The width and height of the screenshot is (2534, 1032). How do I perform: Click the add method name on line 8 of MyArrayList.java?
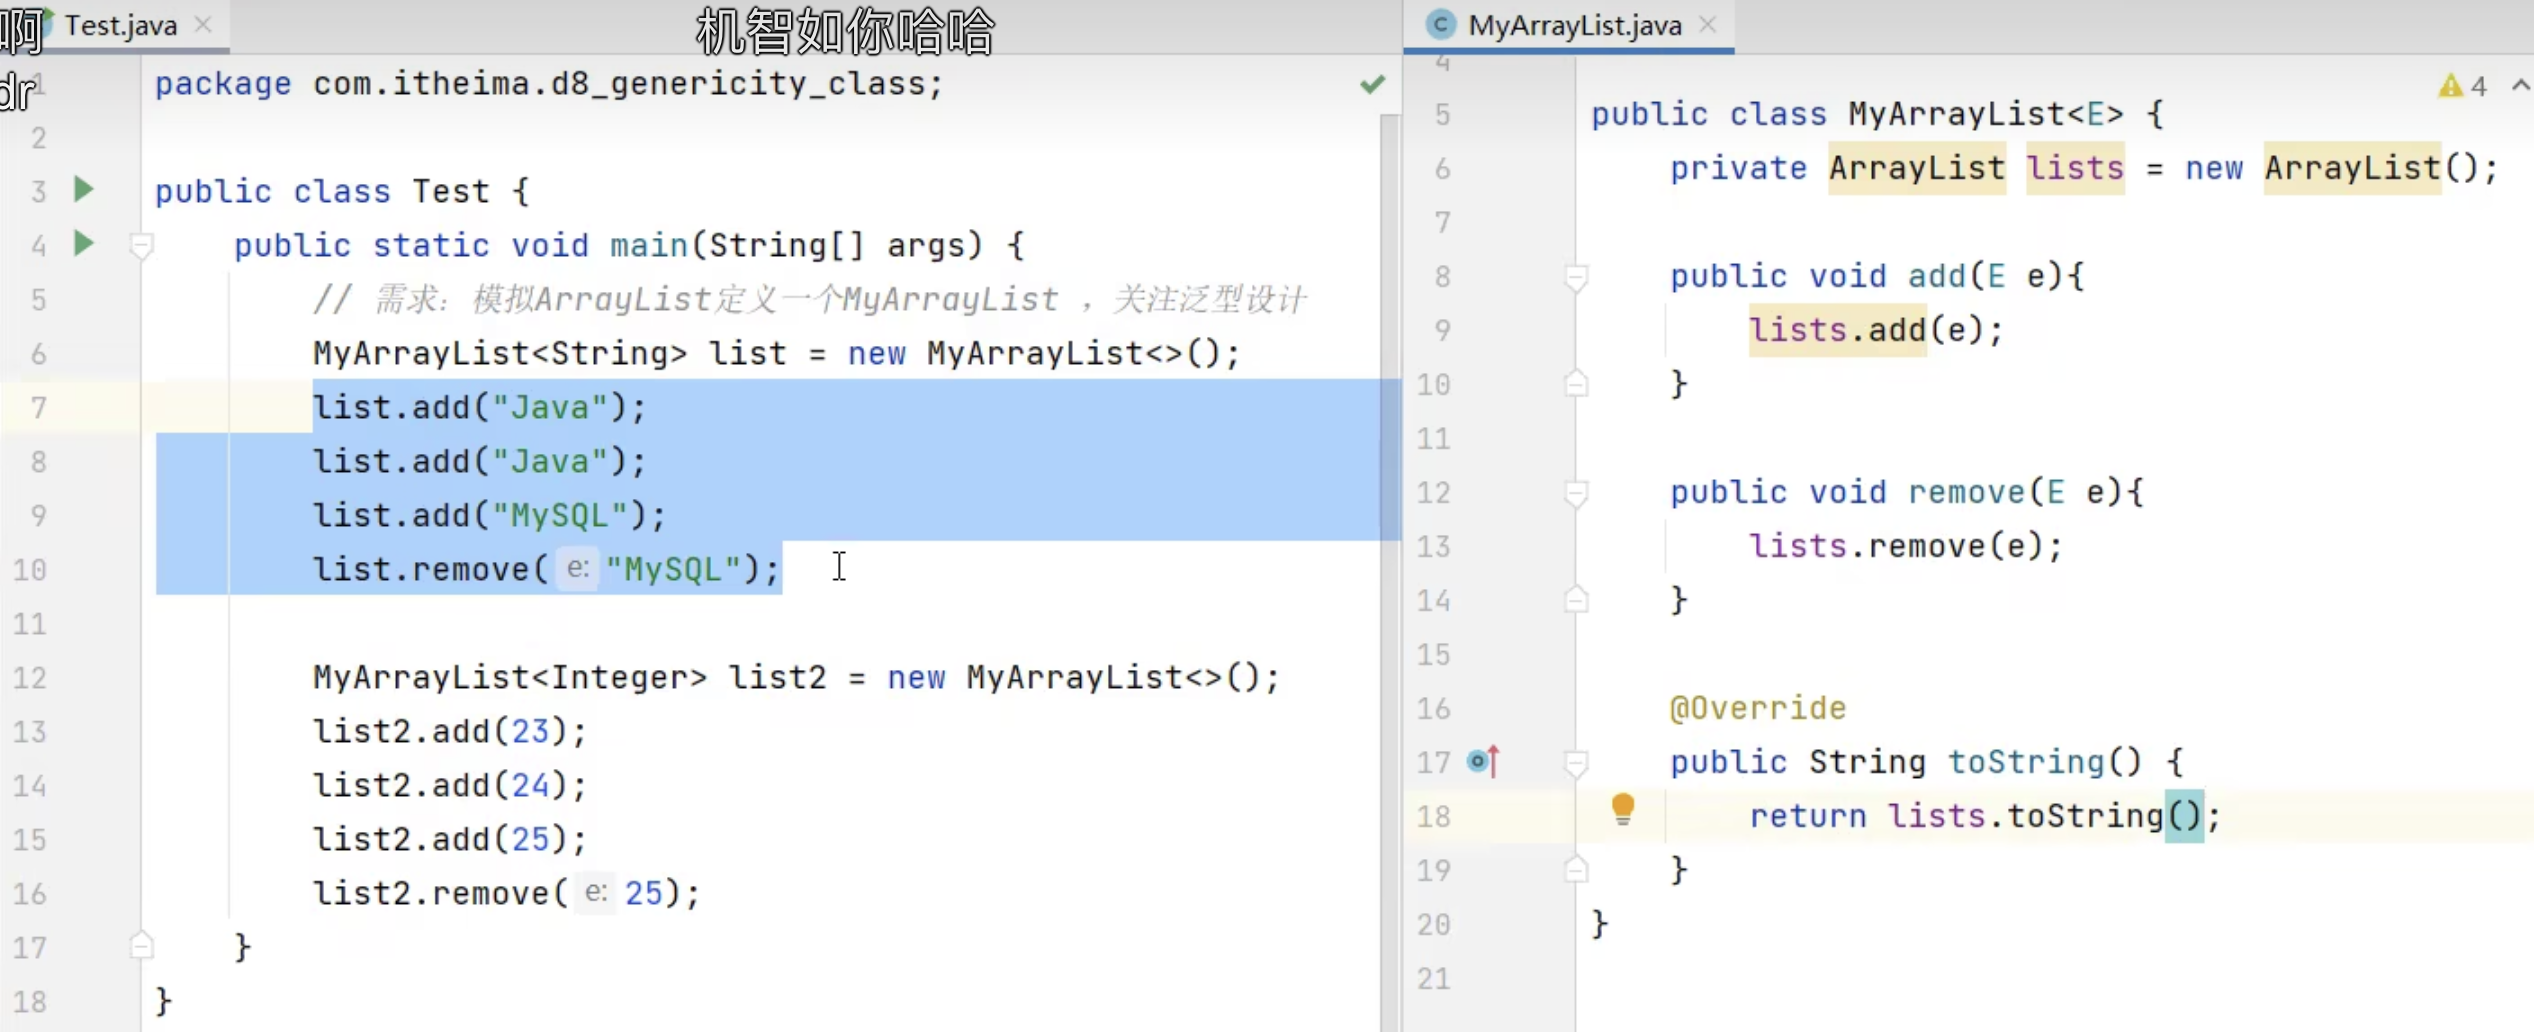pos(1937,275)
